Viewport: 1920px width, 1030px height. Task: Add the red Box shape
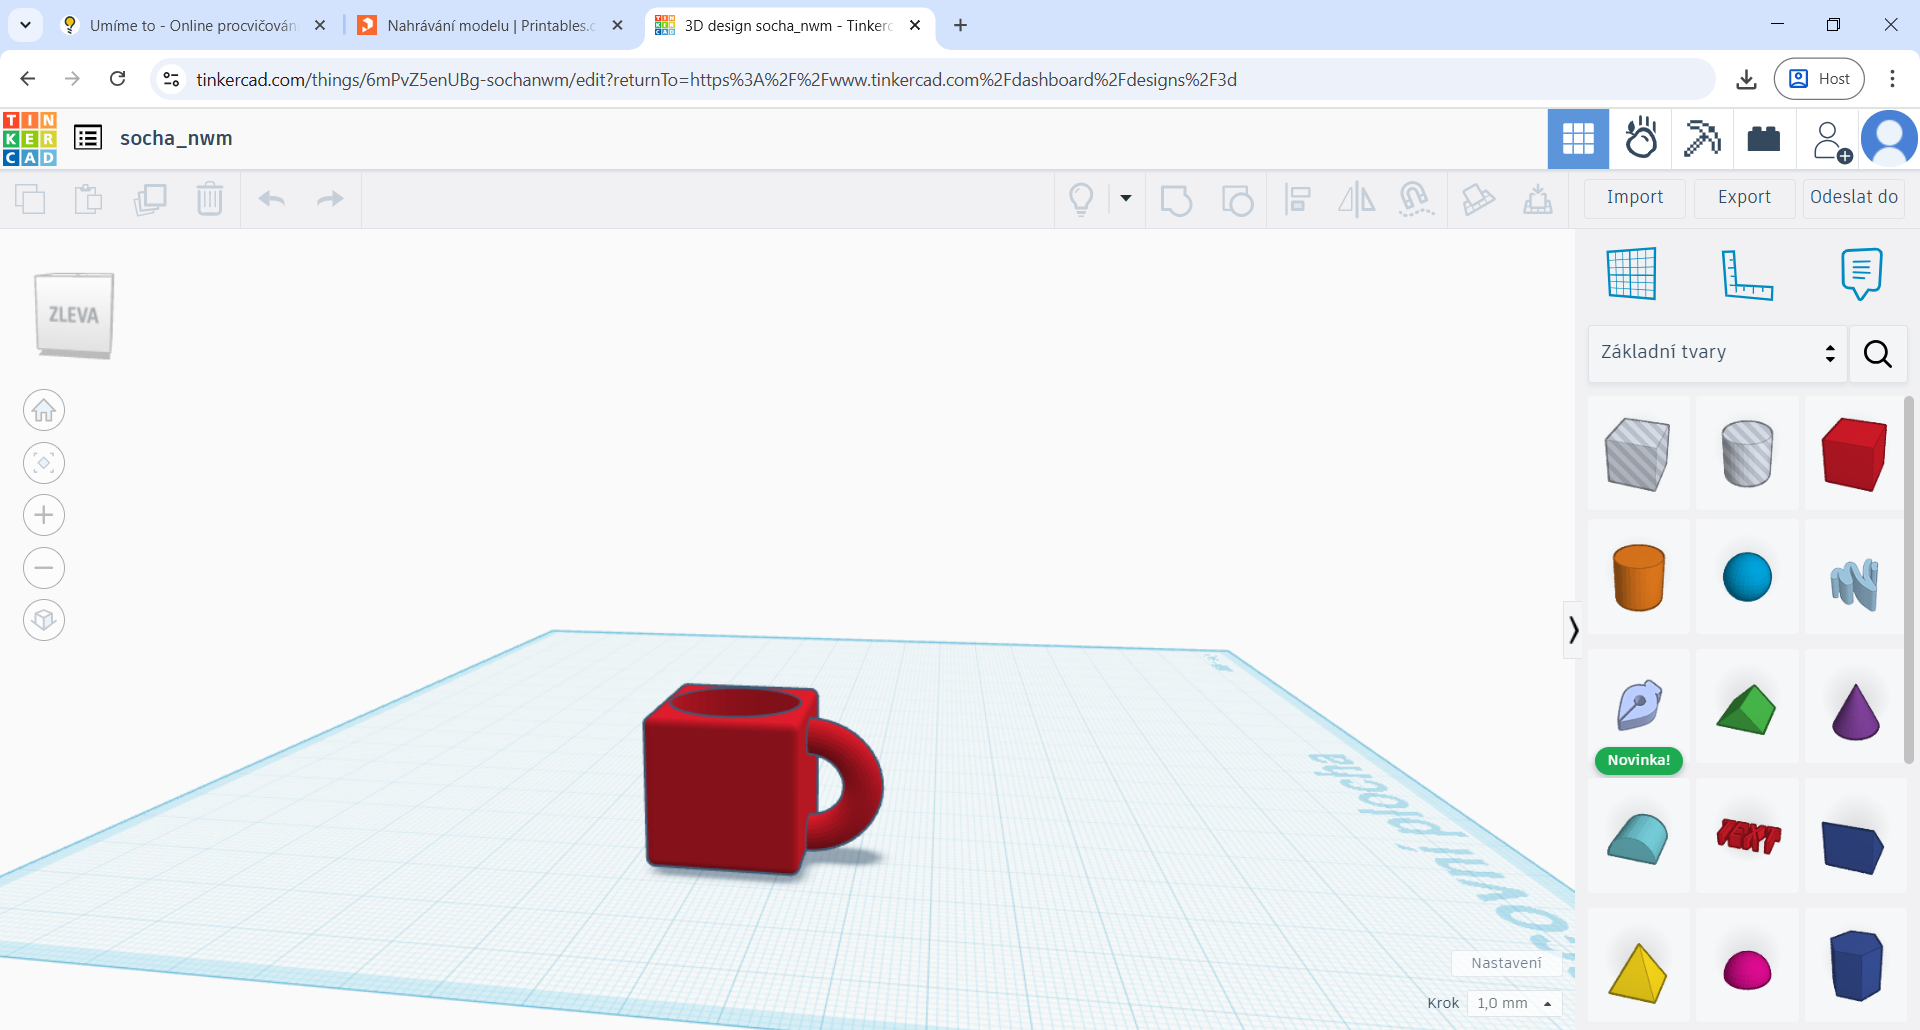coord(1854,454)
